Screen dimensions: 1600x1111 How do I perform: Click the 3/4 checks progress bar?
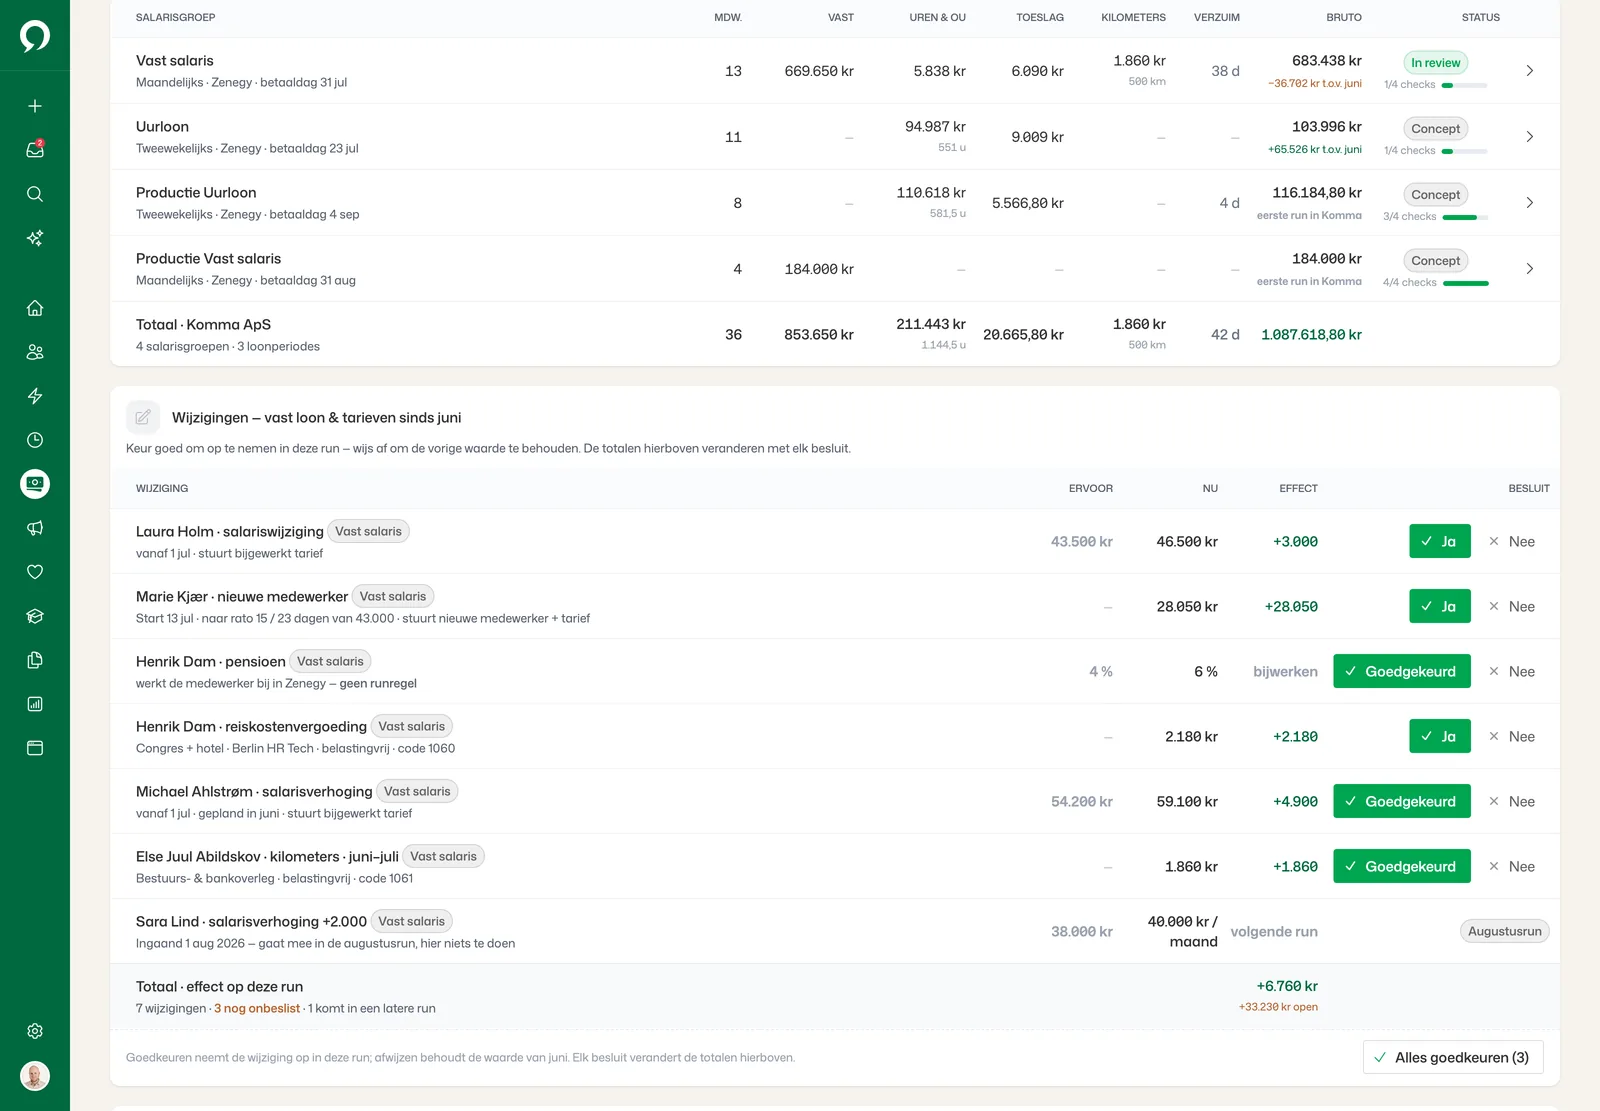pyautogui.click(x=1465, y=217)
